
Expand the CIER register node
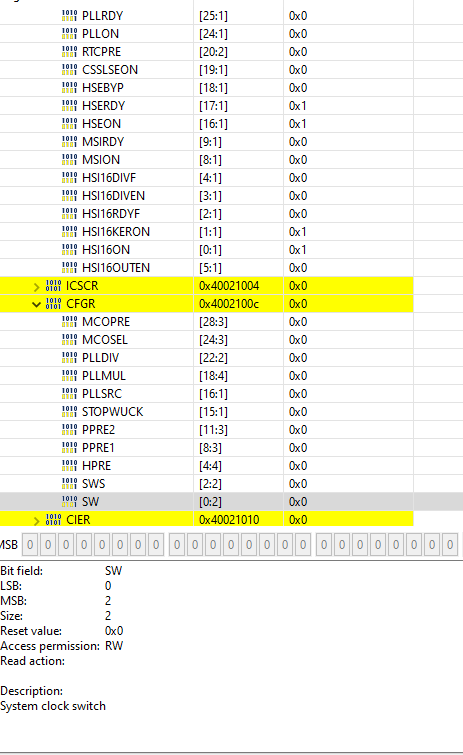coord(36,521)
